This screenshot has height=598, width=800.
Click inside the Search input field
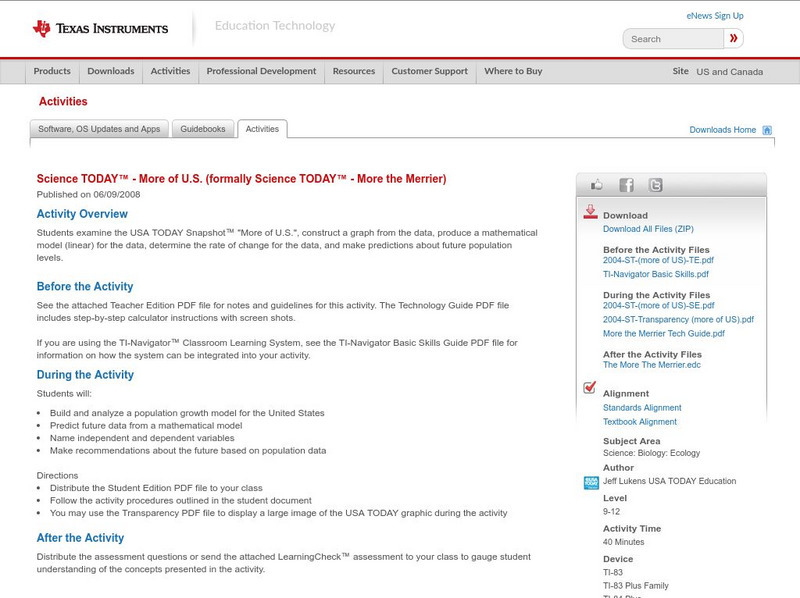671,39
